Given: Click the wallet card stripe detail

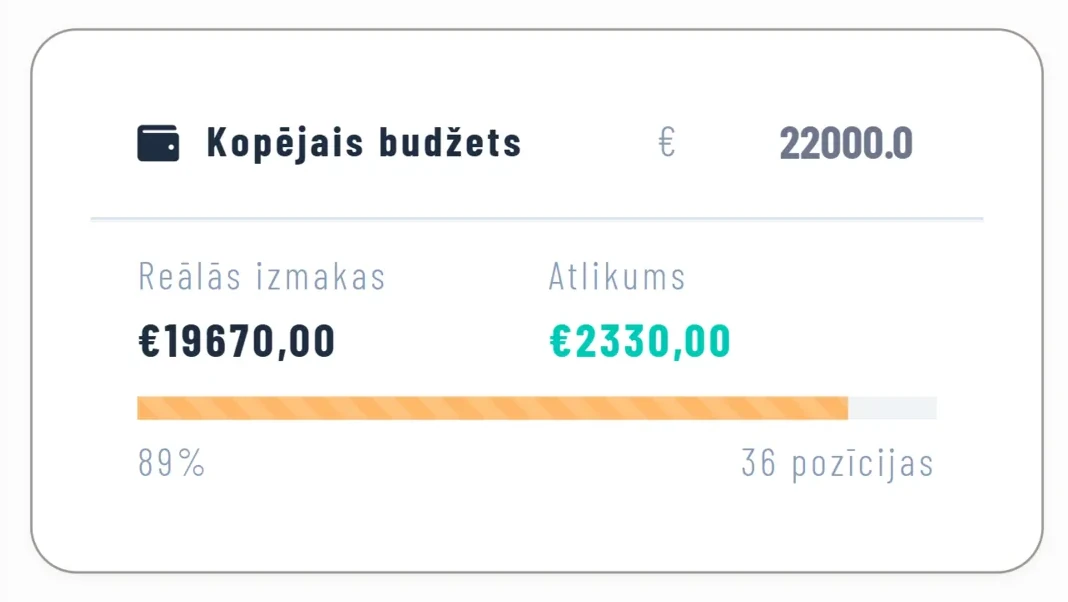Looking at the screenshot, I should (157, 130).
